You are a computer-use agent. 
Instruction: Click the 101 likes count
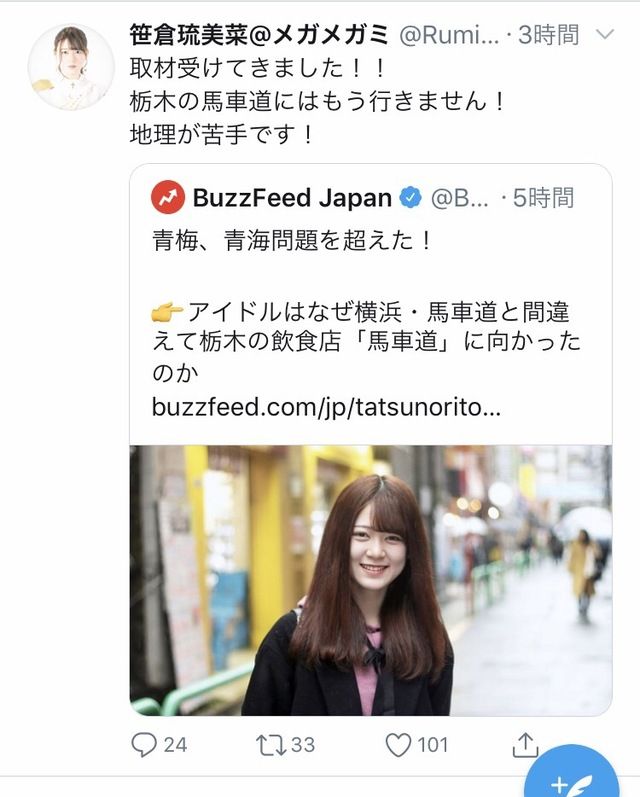pyautogui.click(x=433, y=745)
